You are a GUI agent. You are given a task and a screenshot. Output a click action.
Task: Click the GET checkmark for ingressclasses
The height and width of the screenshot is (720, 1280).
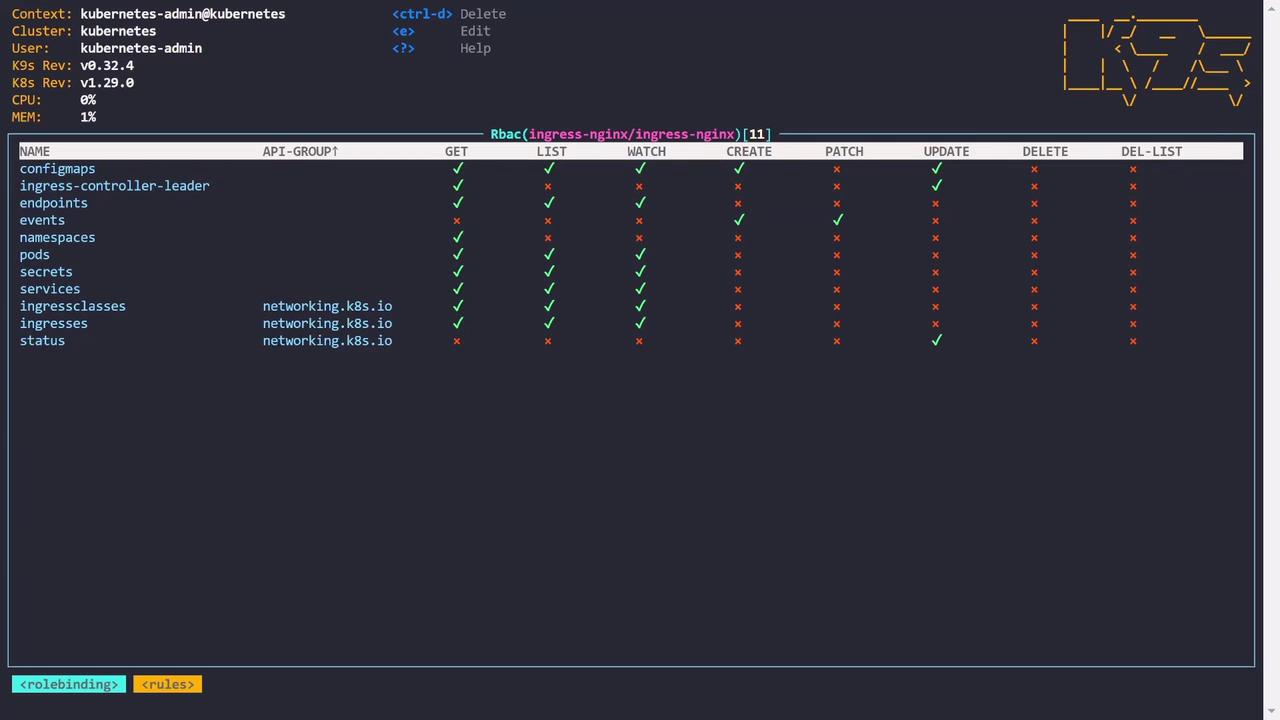(x=458, y=306)
